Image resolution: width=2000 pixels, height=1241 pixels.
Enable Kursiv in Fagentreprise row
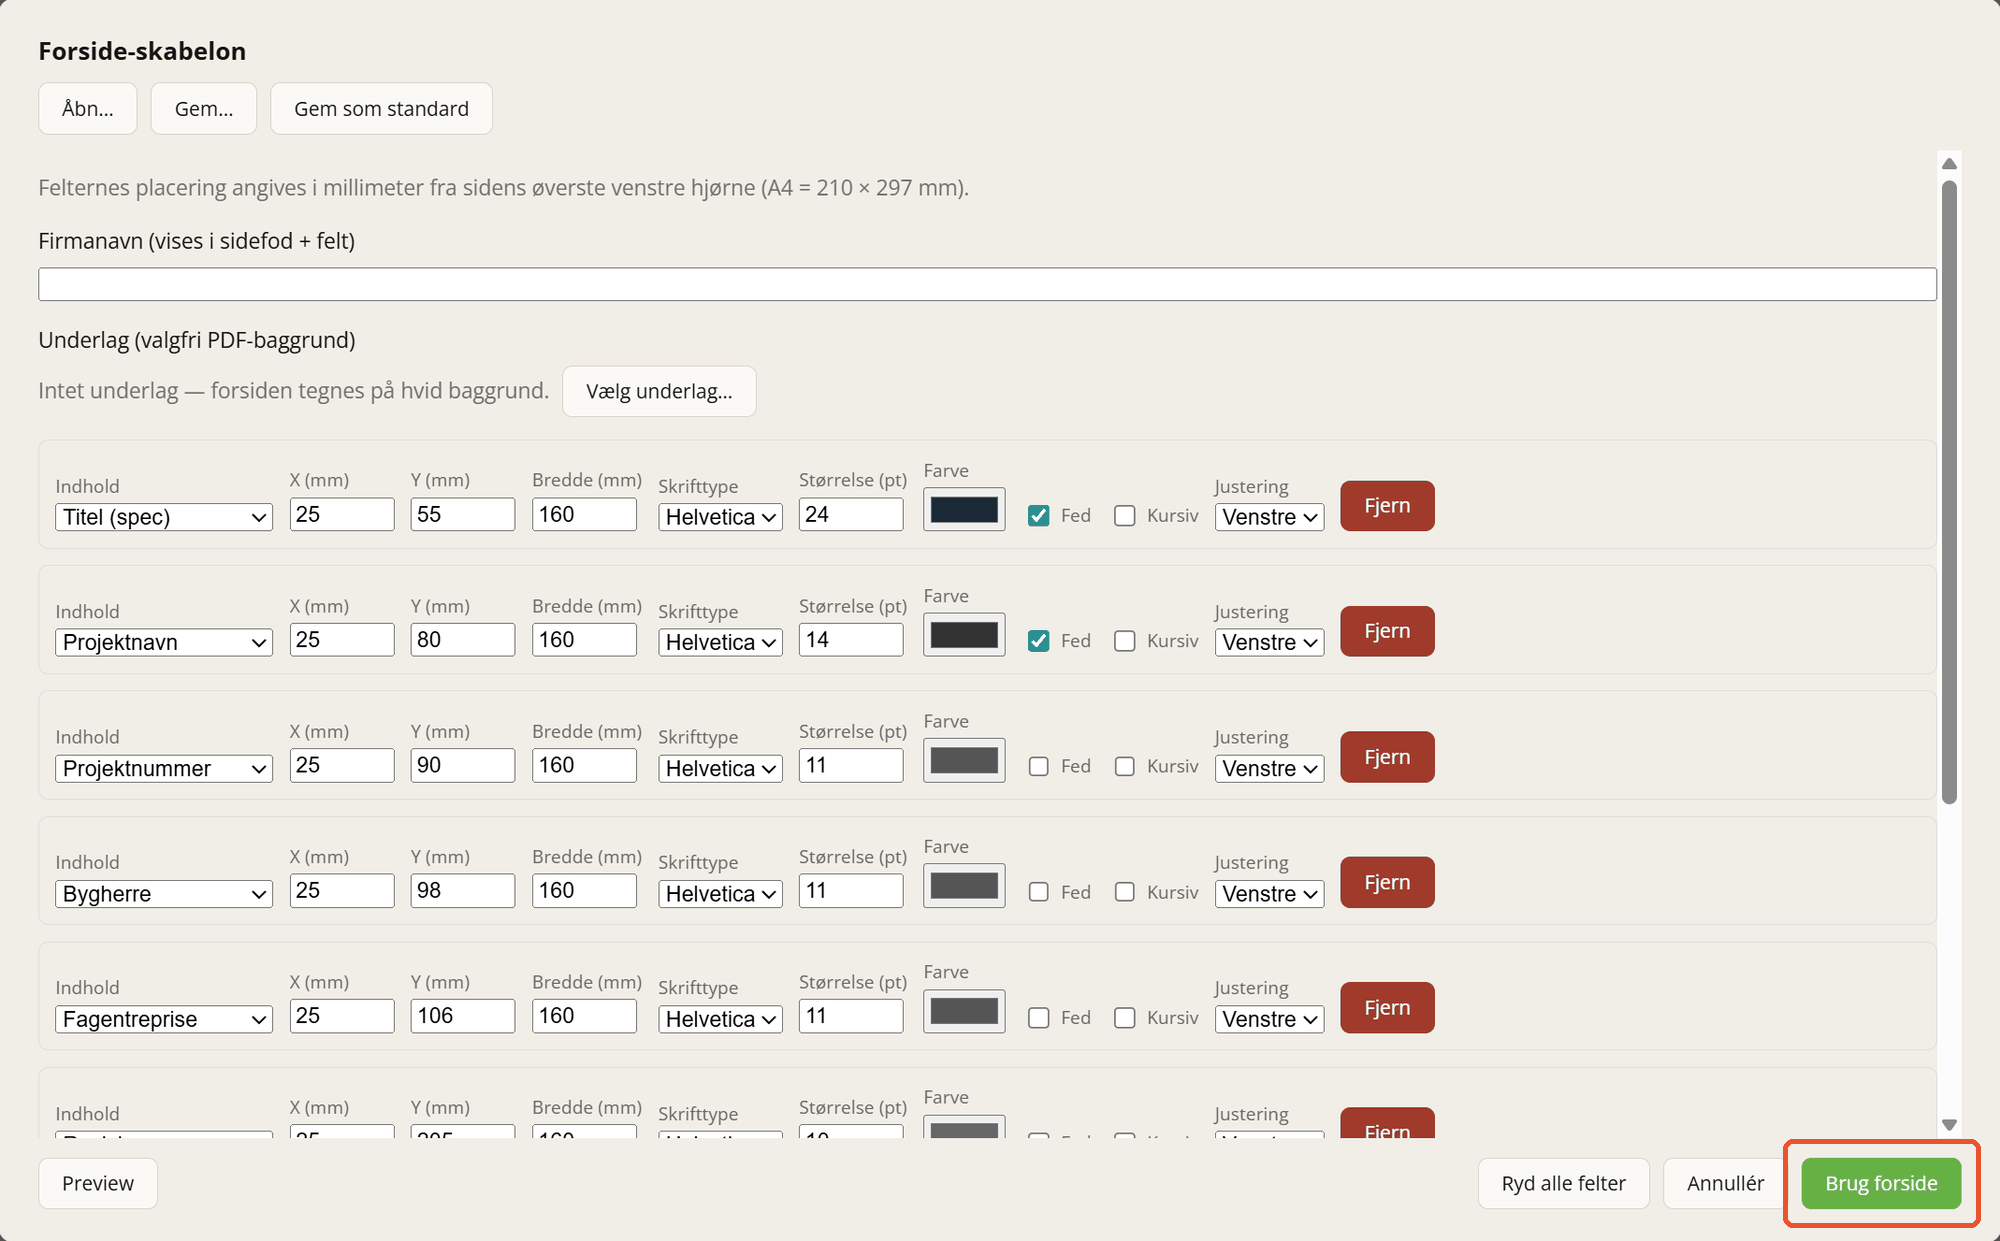tap(1125, 1017)
